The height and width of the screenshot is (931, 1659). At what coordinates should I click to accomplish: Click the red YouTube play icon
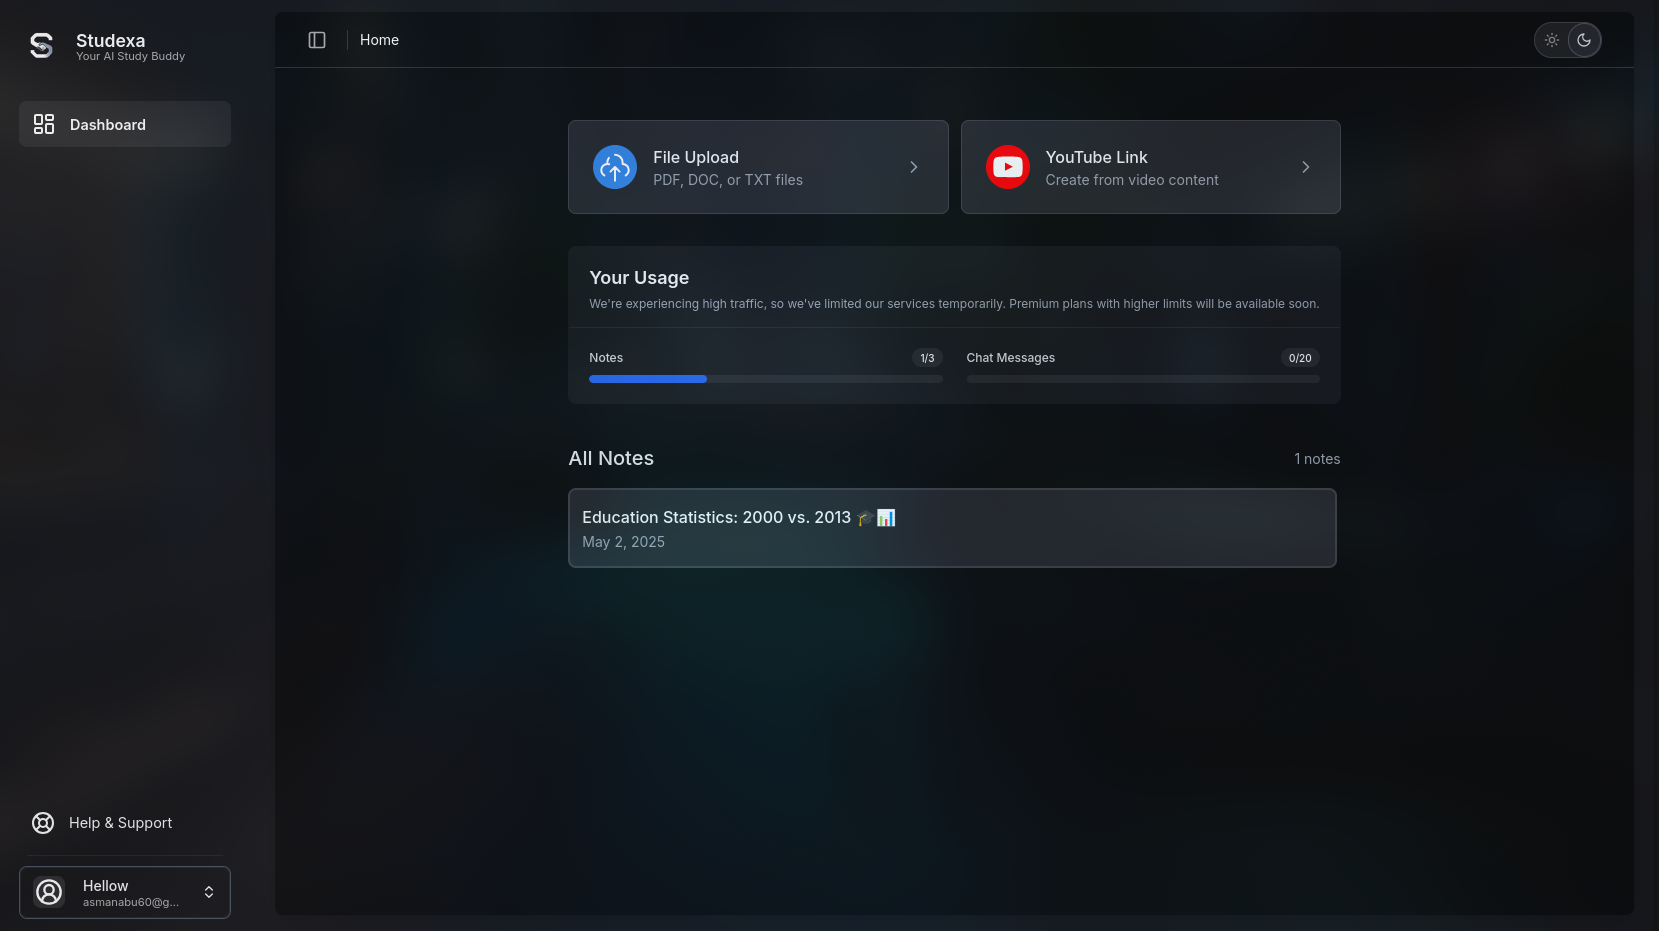click(1007, 167)
